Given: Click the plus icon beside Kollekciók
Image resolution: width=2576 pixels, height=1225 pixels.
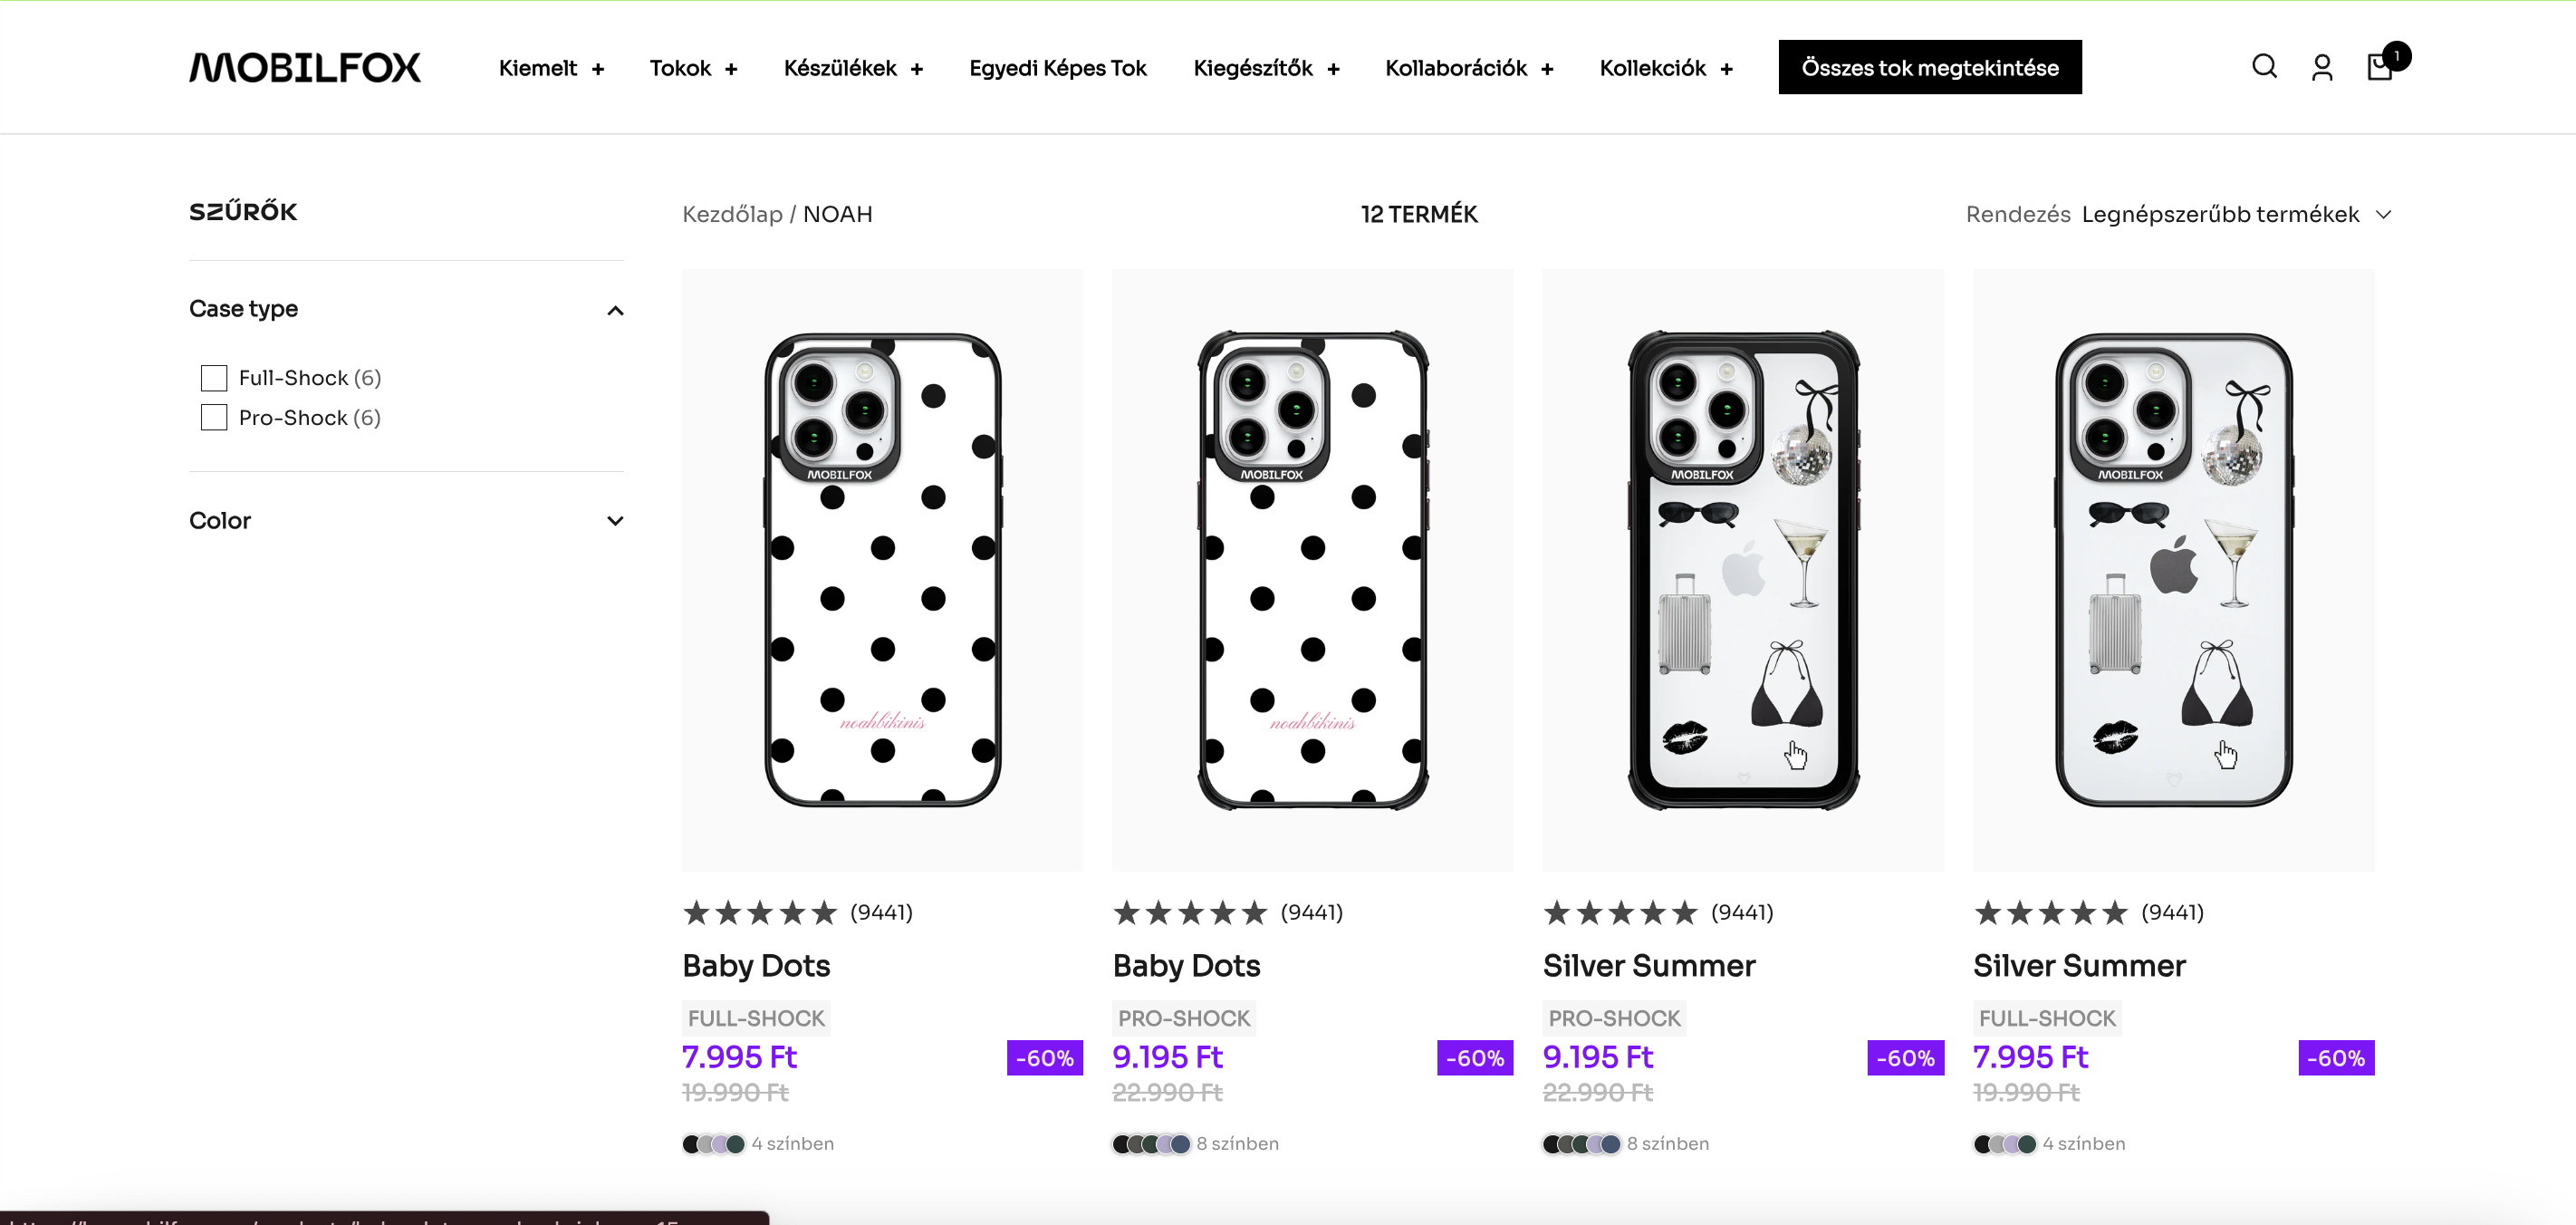Looking at the screenshot, I should point(1726,69).
